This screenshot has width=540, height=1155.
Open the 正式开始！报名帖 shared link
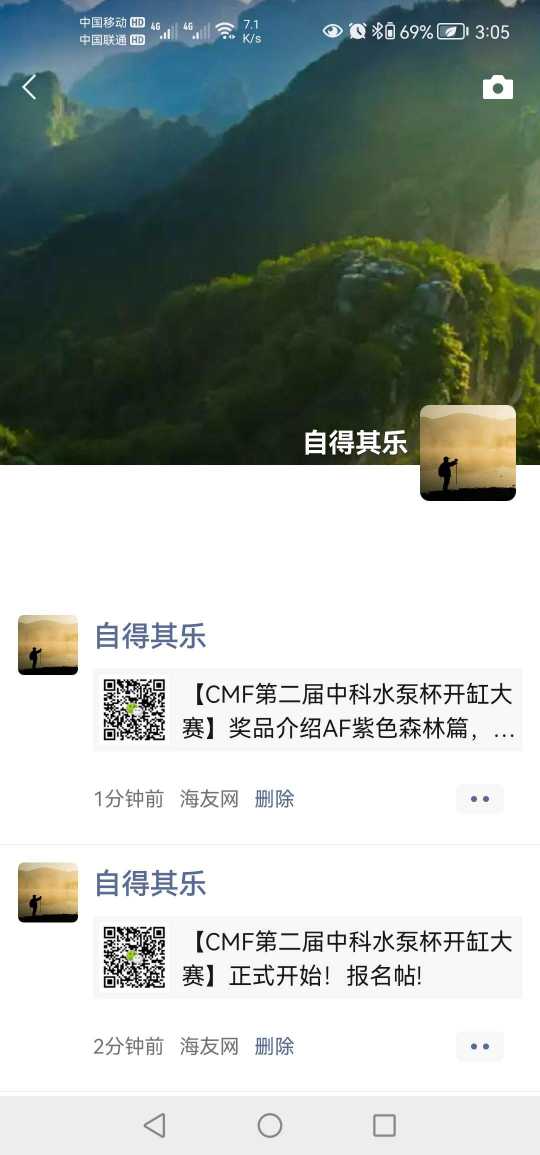[x=308, y=958]
